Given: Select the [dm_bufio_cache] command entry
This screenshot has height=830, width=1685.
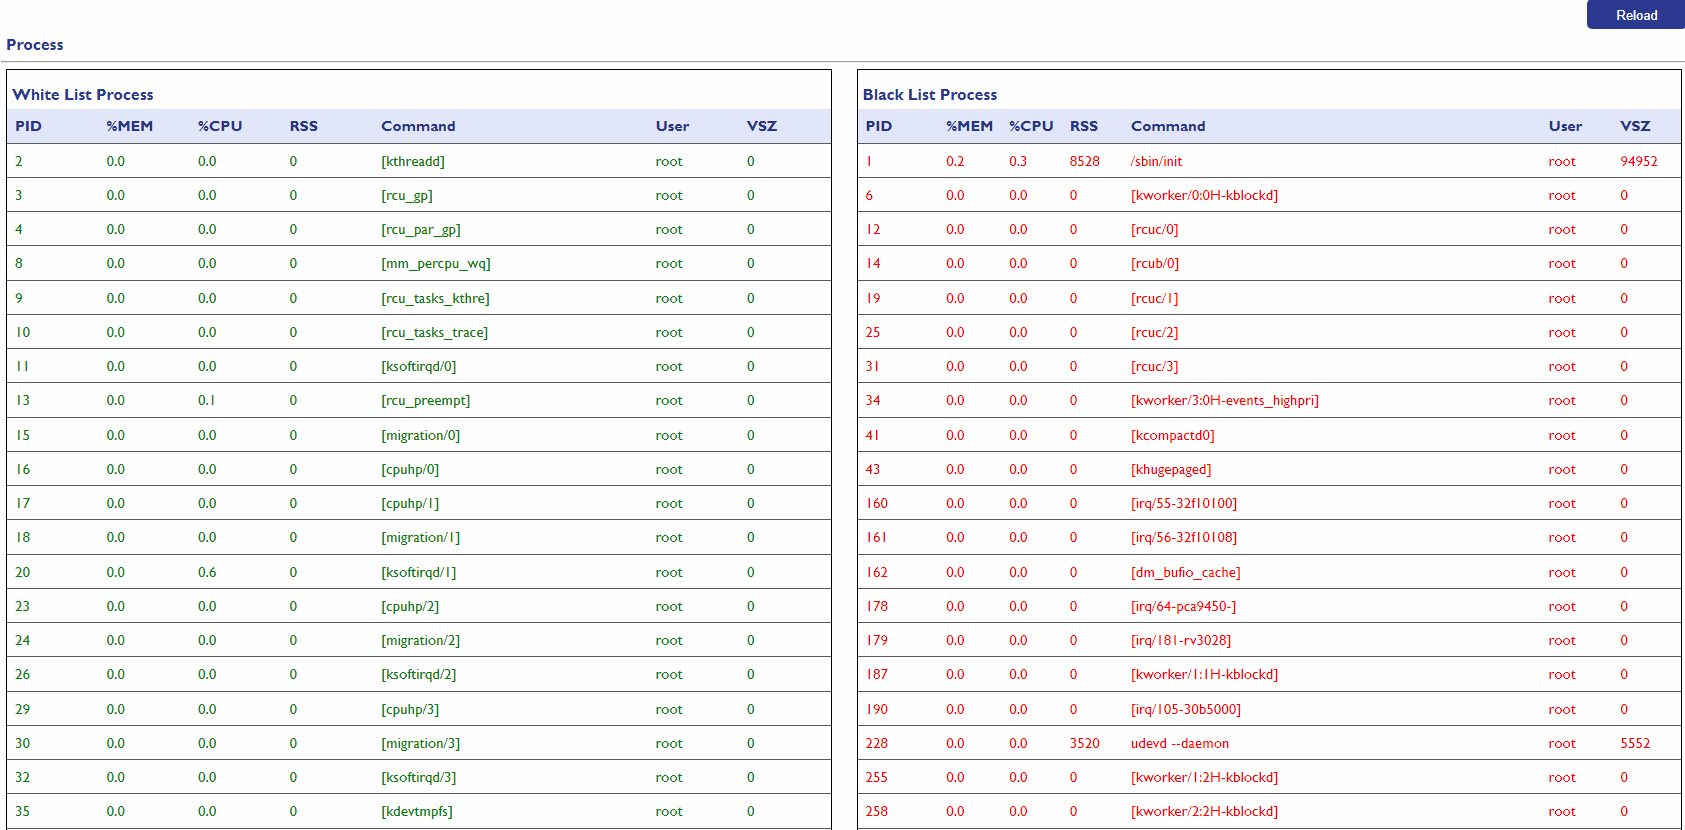Looking at the screenshot, I should pos(1186,573).
